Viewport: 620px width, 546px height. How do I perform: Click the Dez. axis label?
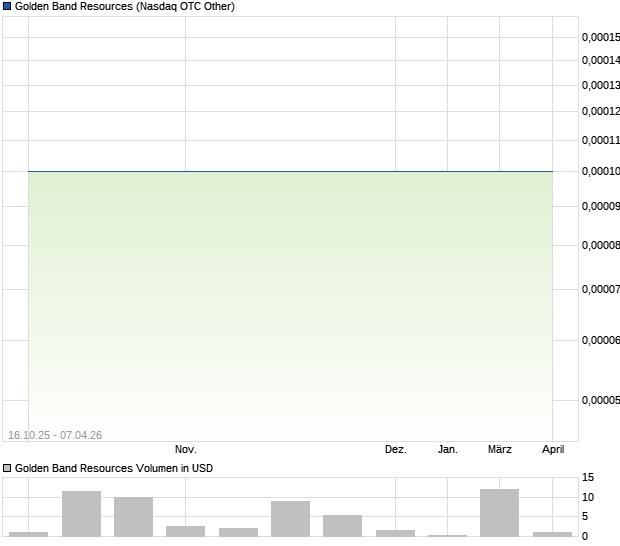[x=396, y=449]
